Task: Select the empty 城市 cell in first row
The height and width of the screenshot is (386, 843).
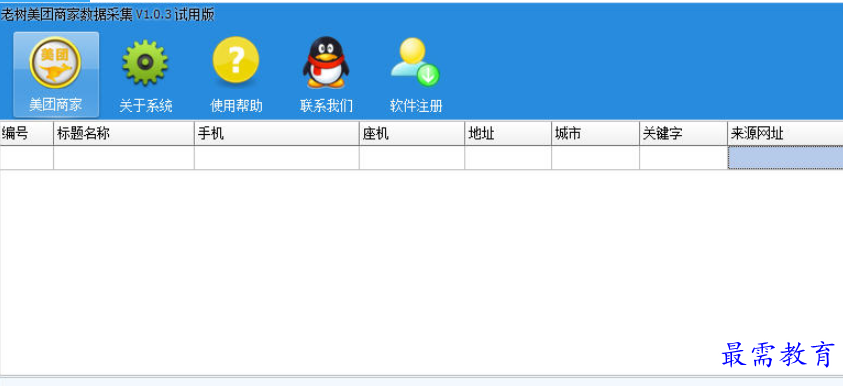Action: 596,158
